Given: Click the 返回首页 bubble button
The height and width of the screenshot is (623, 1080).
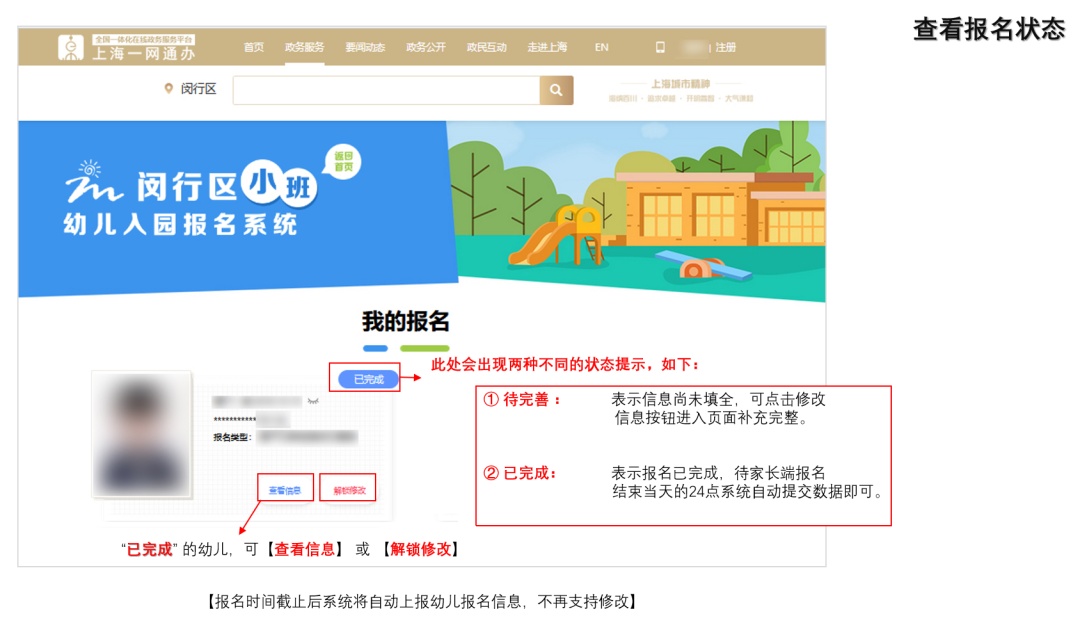Looking at the screenshot, I should point(343,162).
